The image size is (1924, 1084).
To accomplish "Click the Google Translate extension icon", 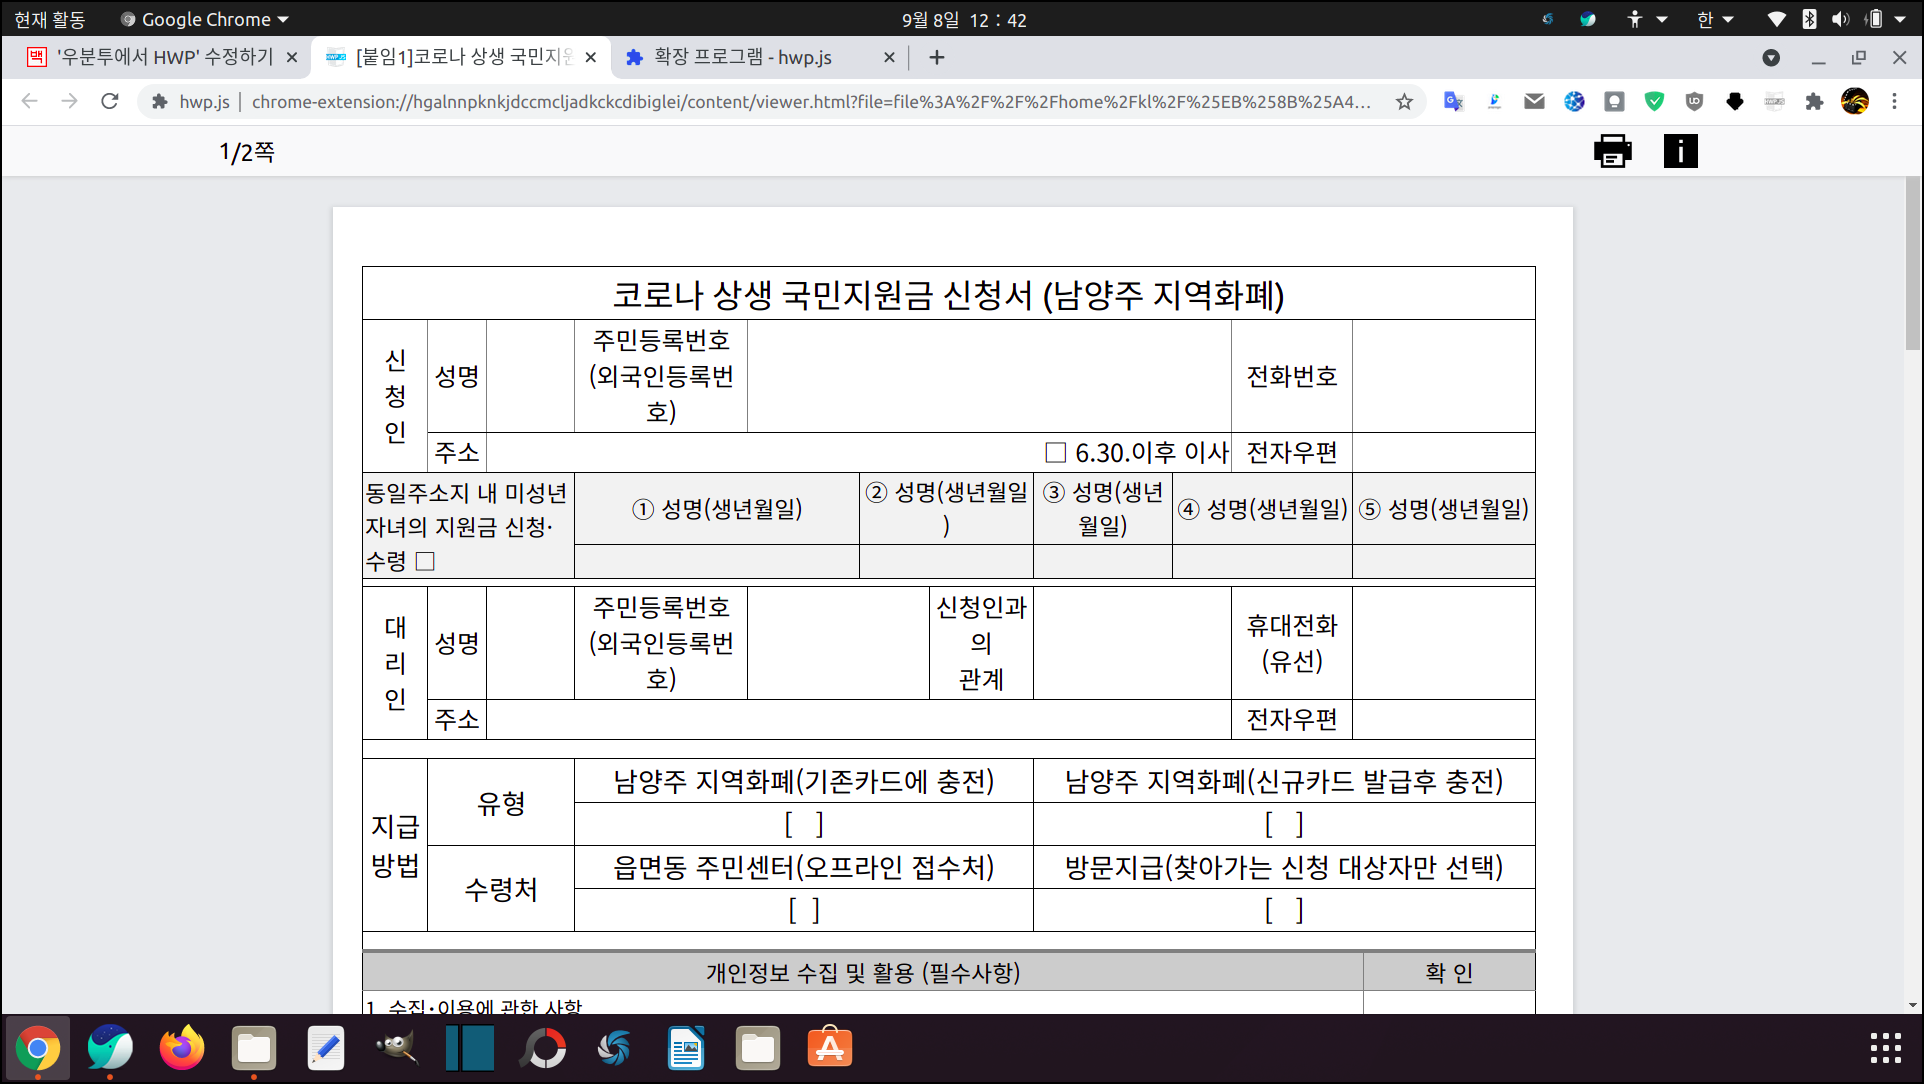I will [x=1453, y=101].
